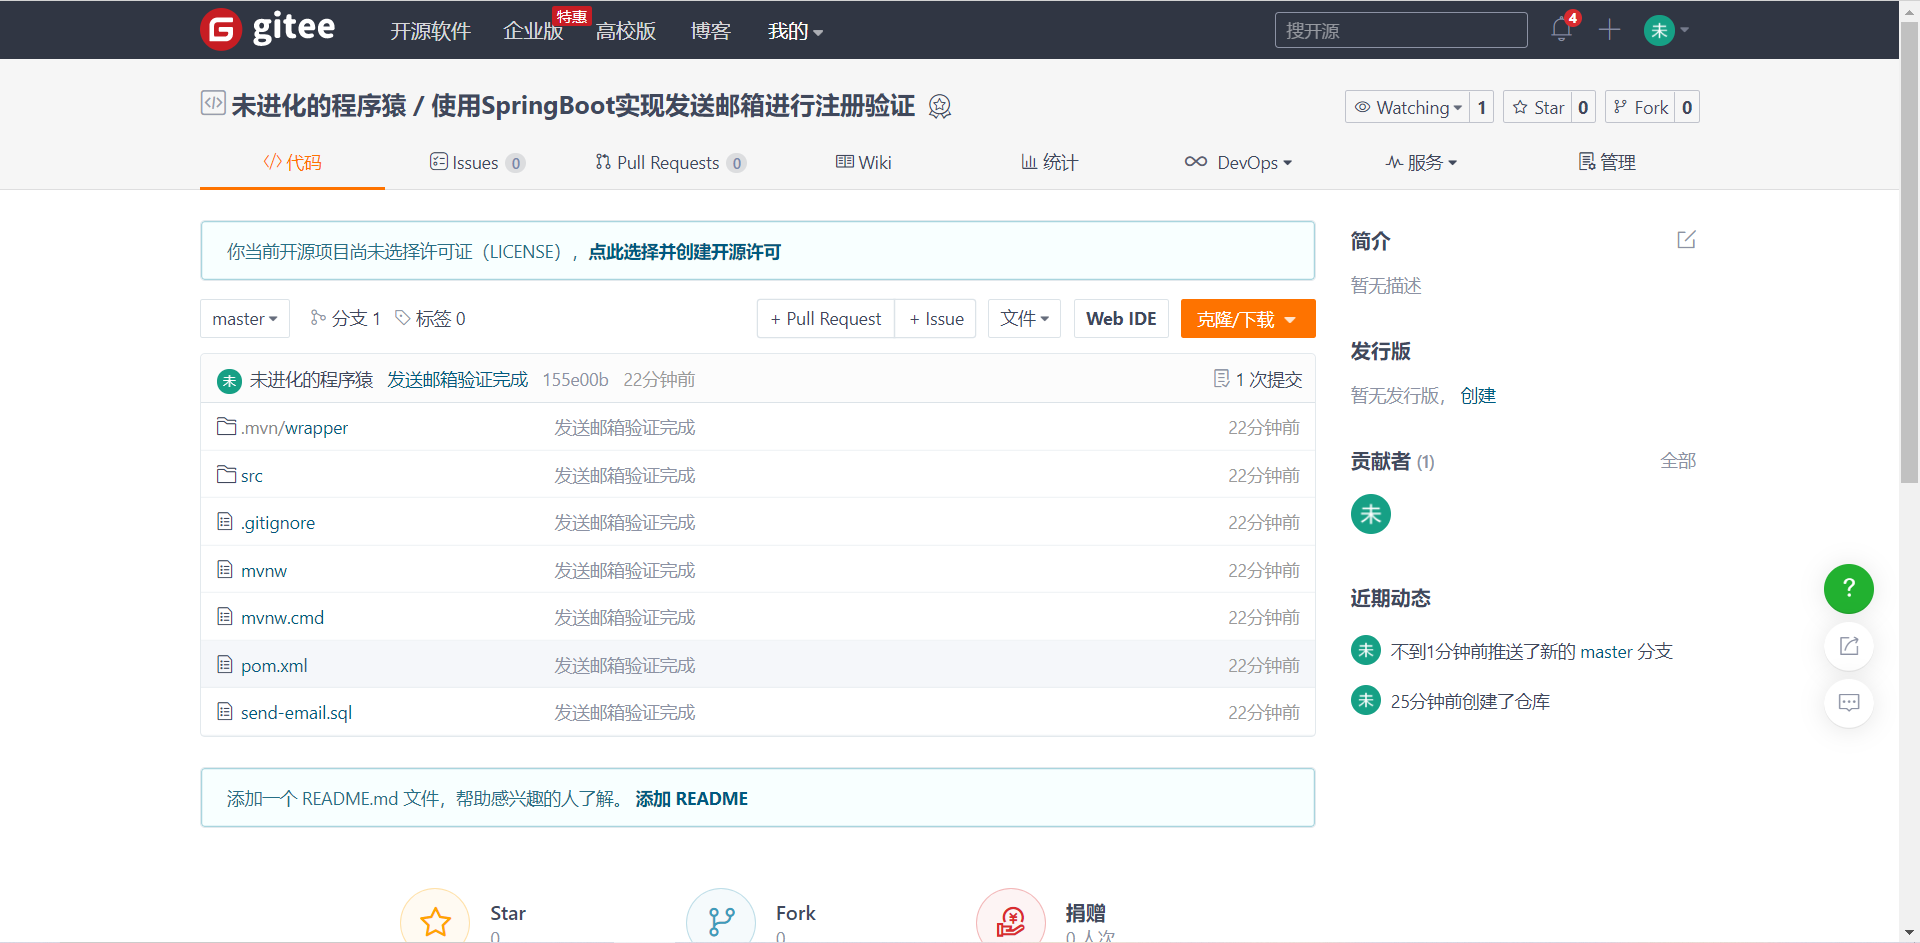Click the watchers count 1 next to Watching

[1481, 107]
